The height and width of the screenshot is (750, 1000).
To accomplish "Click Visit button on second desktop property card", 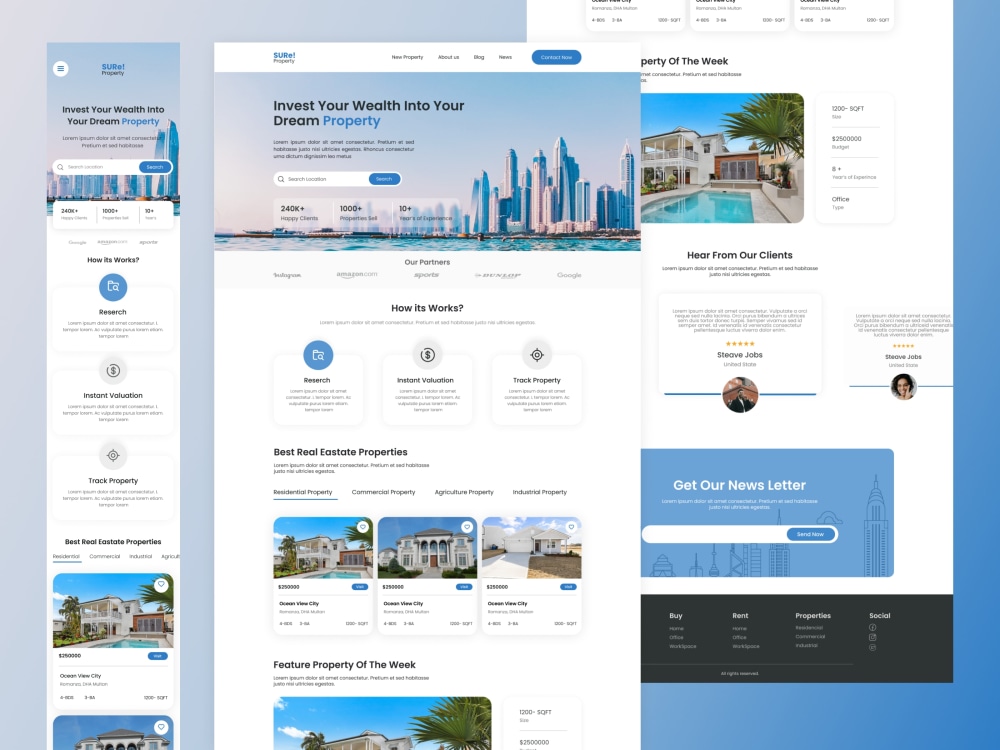I will 464,587.
